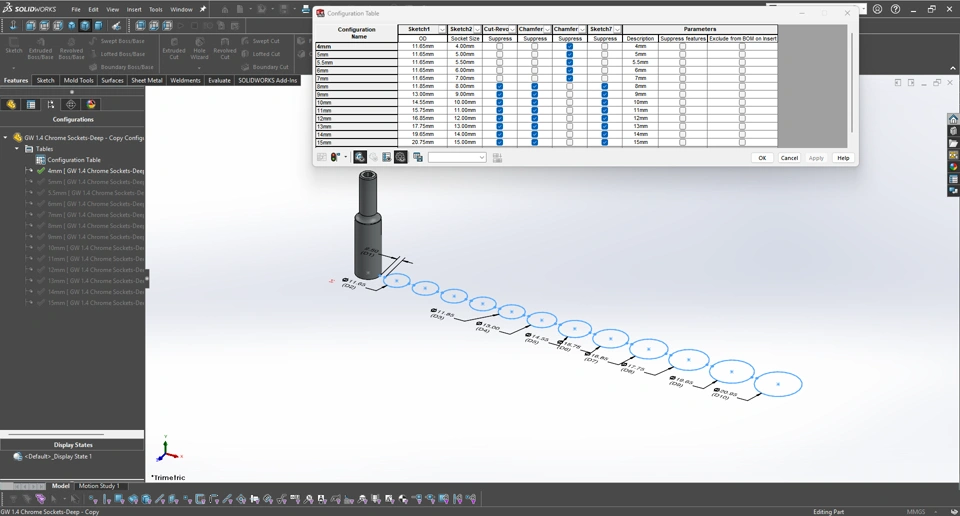Open the DimXpertManager crosshair tab

coord(71,105)
